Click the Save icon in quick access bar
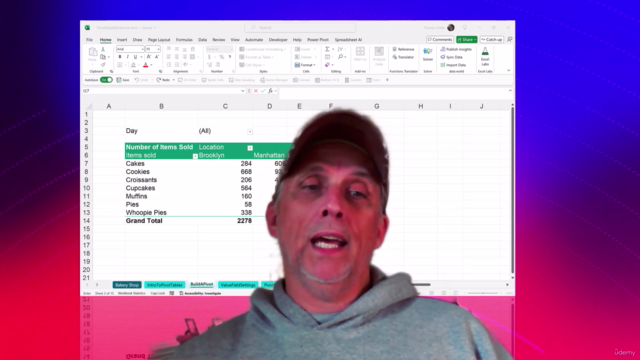This screenshot has width=640, height=360. 119,80
